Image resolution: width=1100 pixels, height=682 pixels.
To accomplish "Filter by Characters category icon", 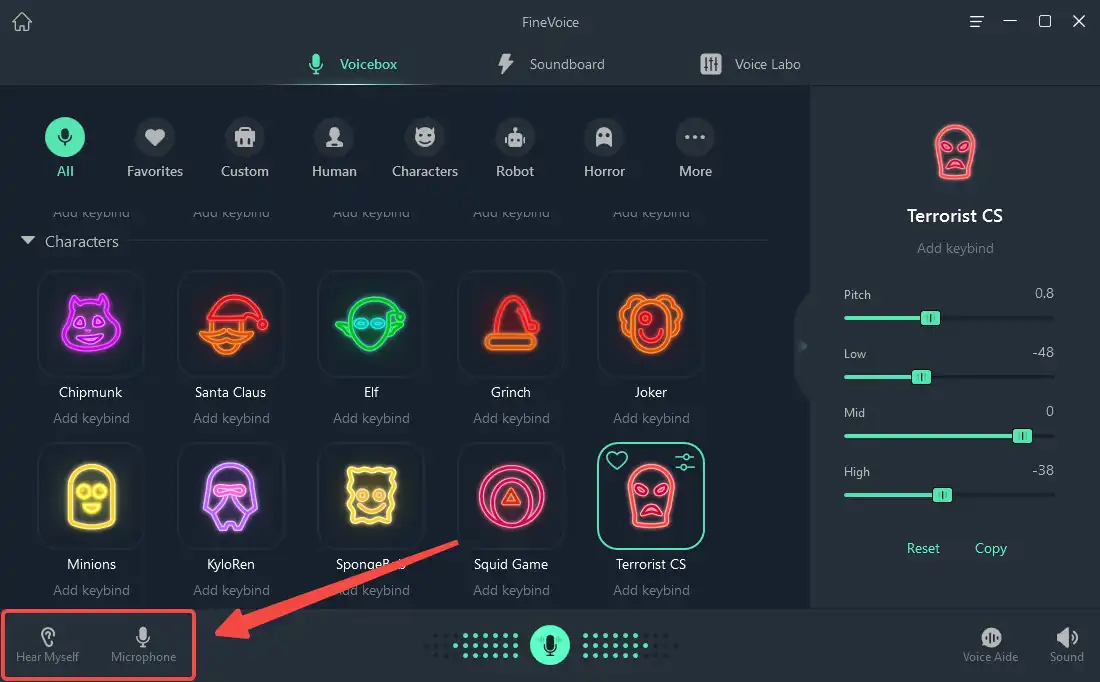I will pyautogui.click(x=424, y=138).
